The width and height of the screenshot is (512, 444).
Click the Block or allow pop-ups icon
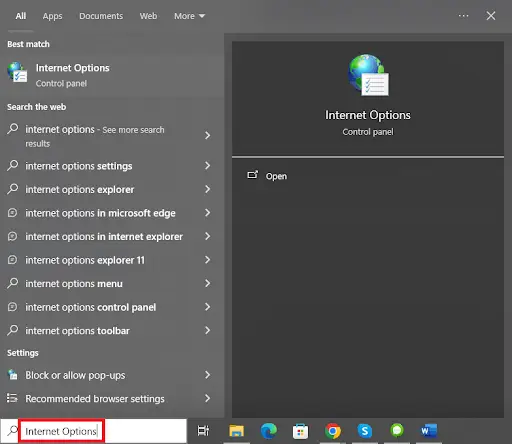13,375
